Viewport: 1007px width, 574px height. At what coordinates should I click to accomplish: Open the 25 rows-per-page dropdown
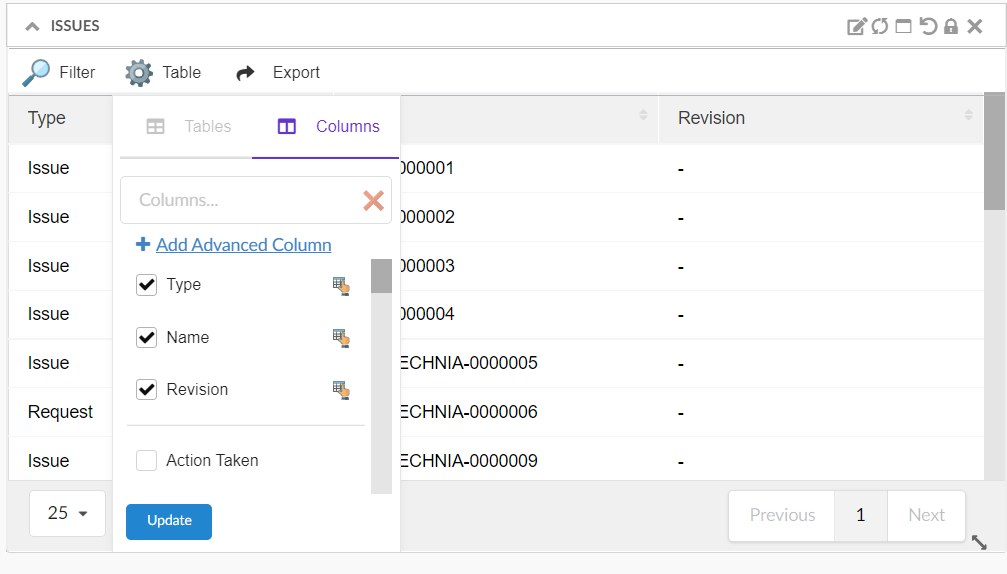point(67,513)
